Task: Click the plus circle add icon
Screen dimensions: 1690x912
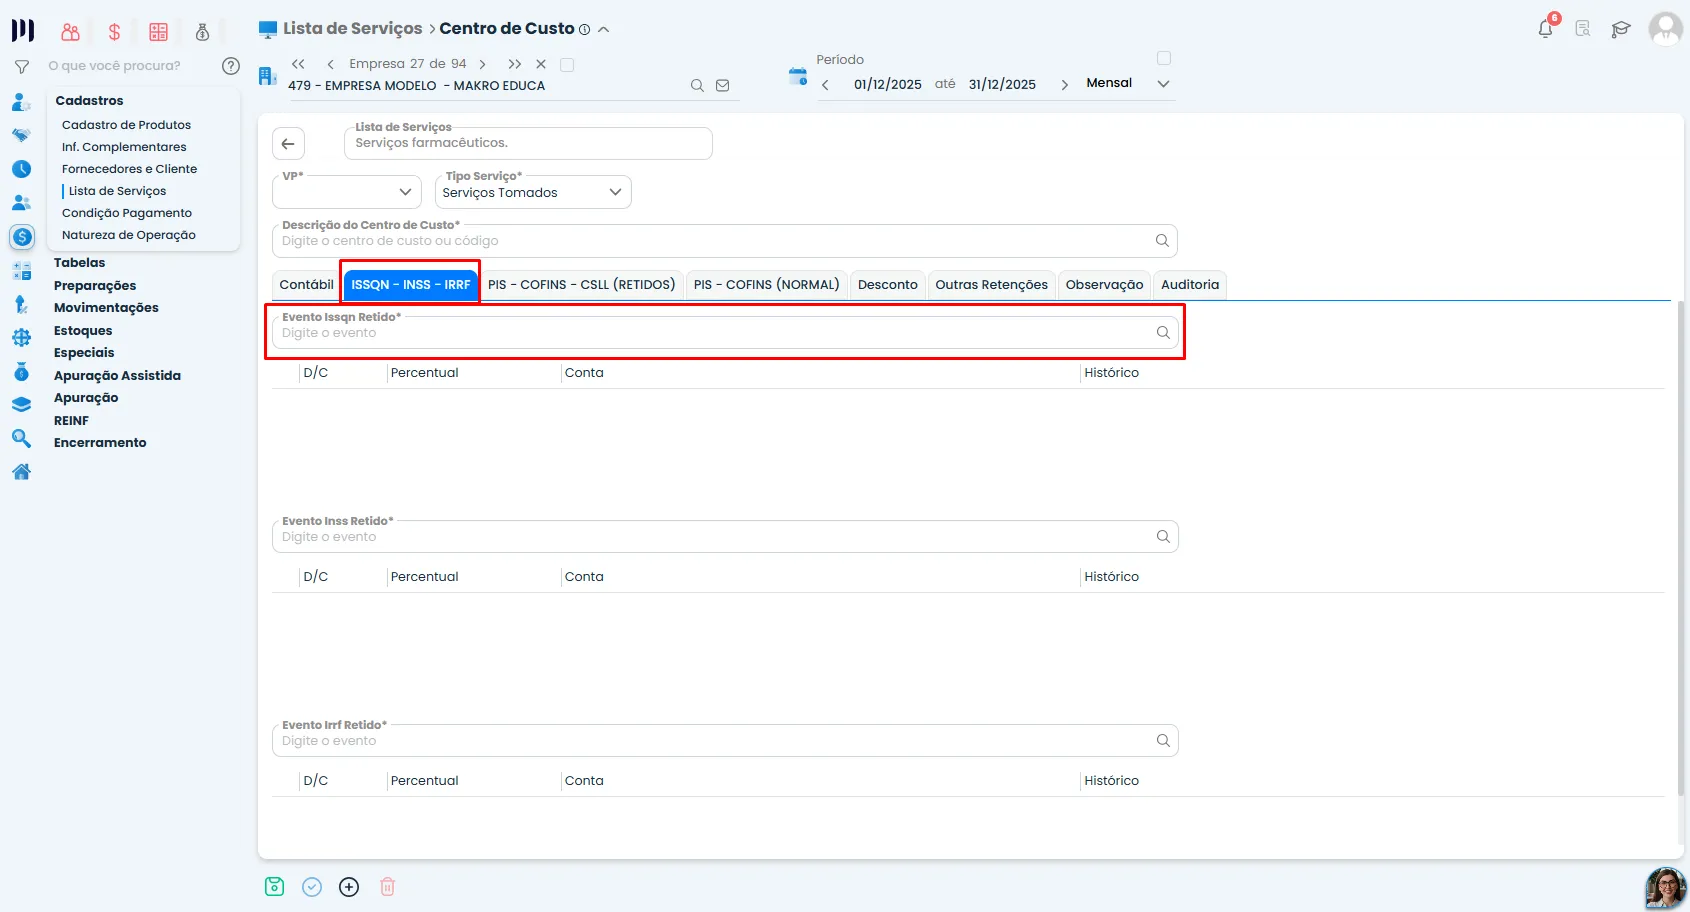Action: click(349, 887)
